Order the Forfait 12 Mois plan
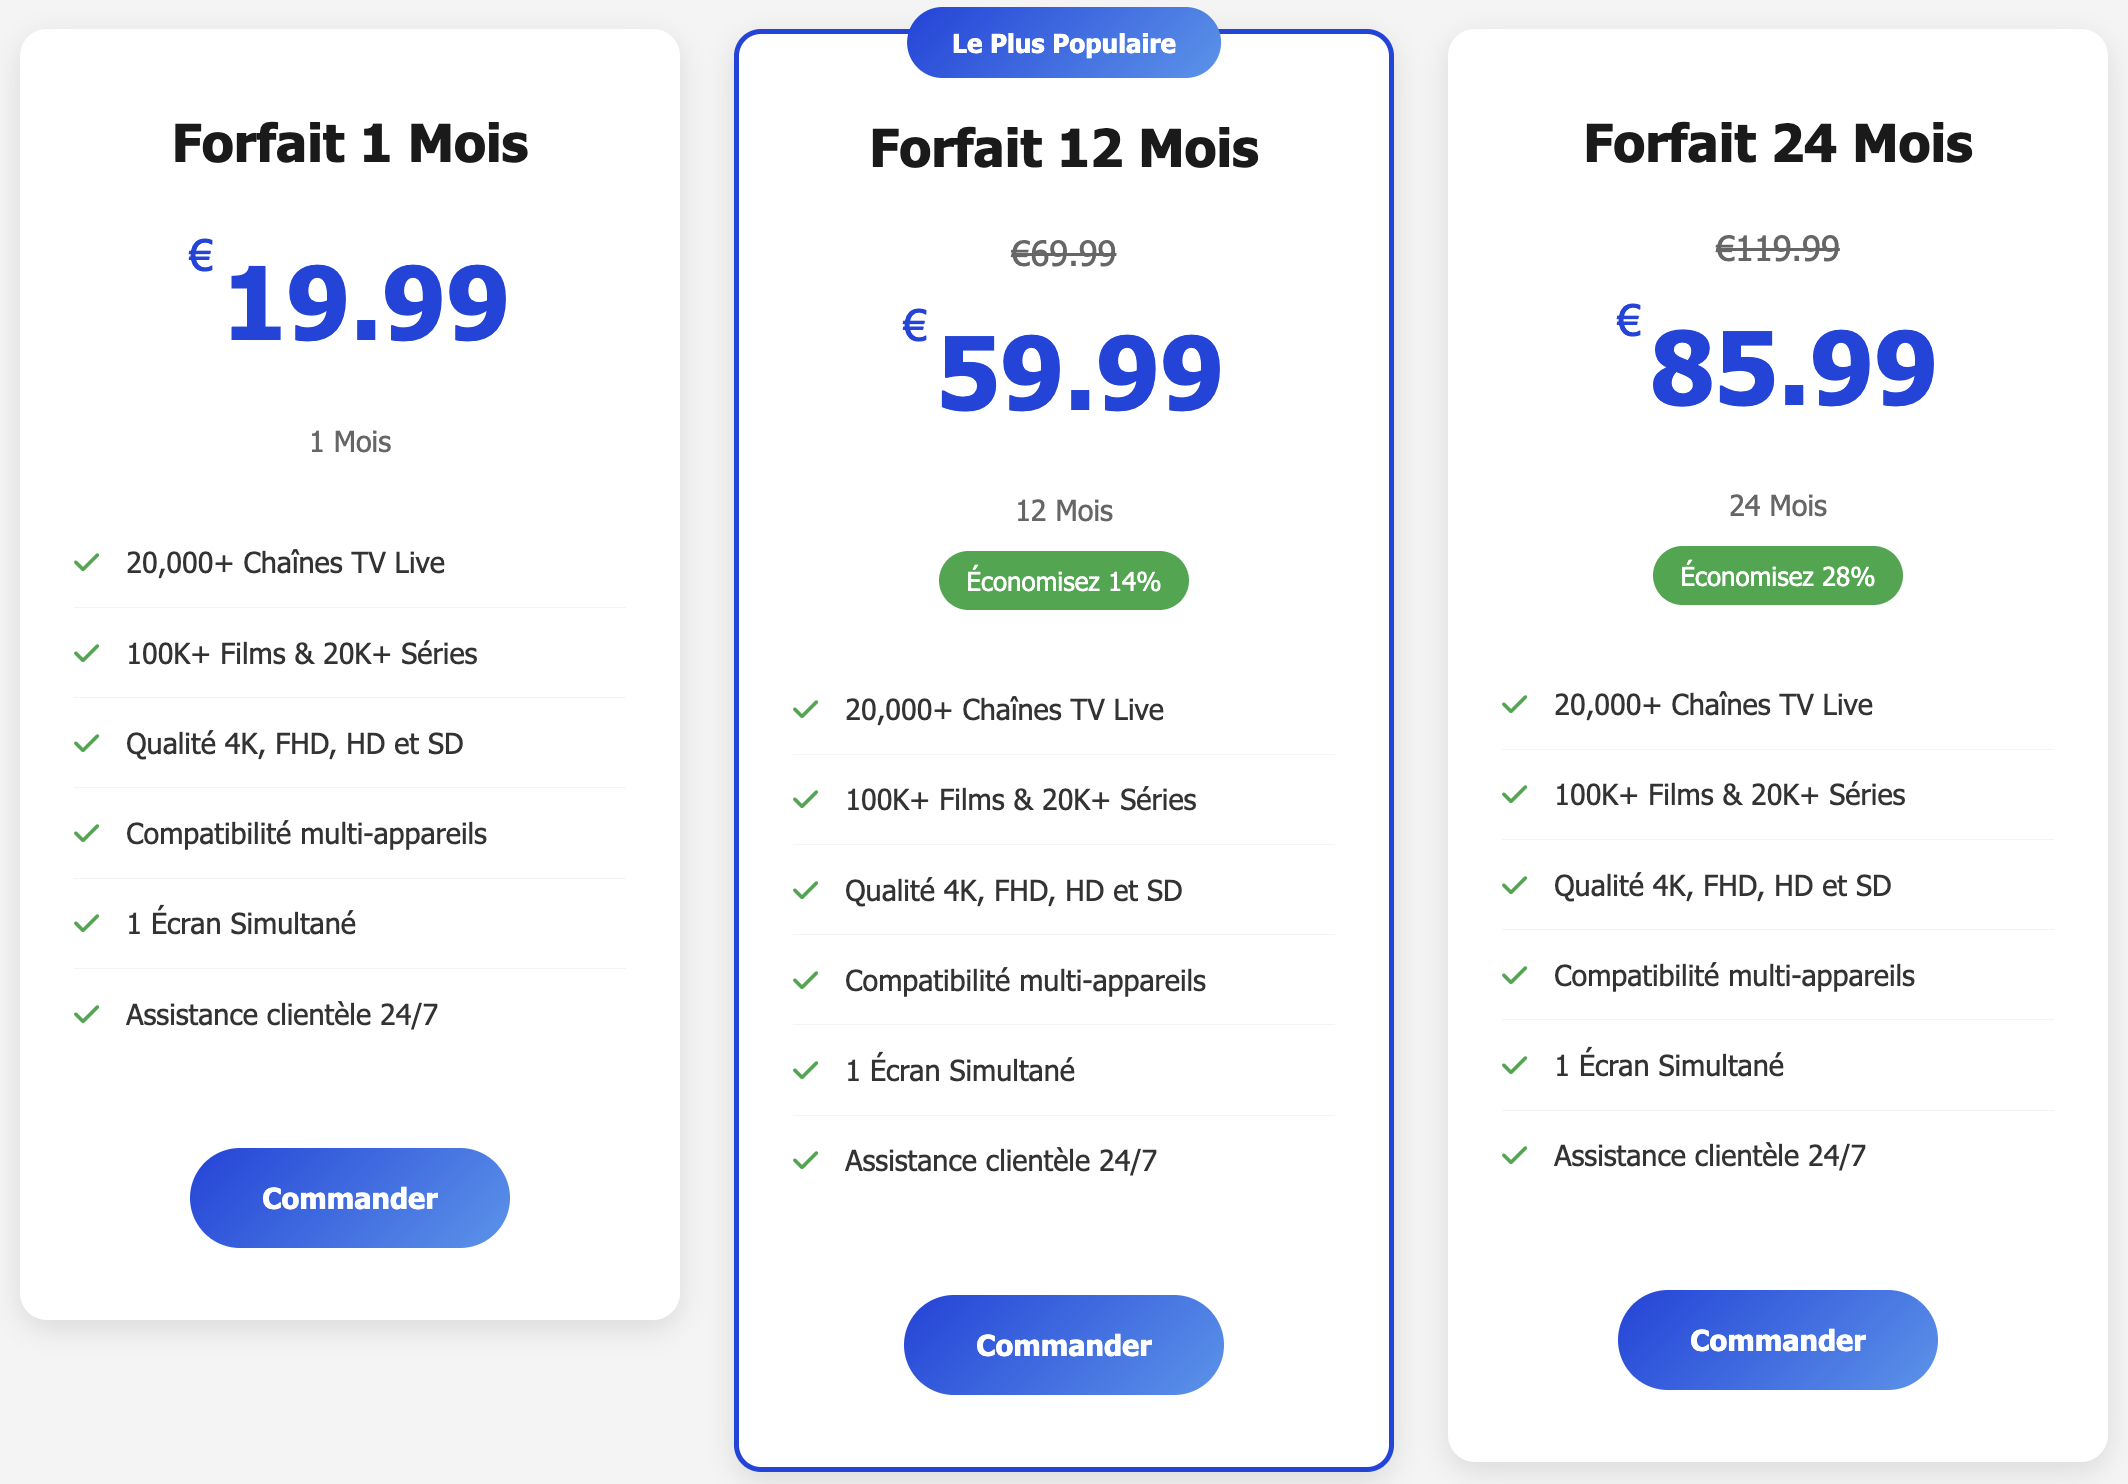The image size is (2128, 1484). [x=1063, y=1344]
